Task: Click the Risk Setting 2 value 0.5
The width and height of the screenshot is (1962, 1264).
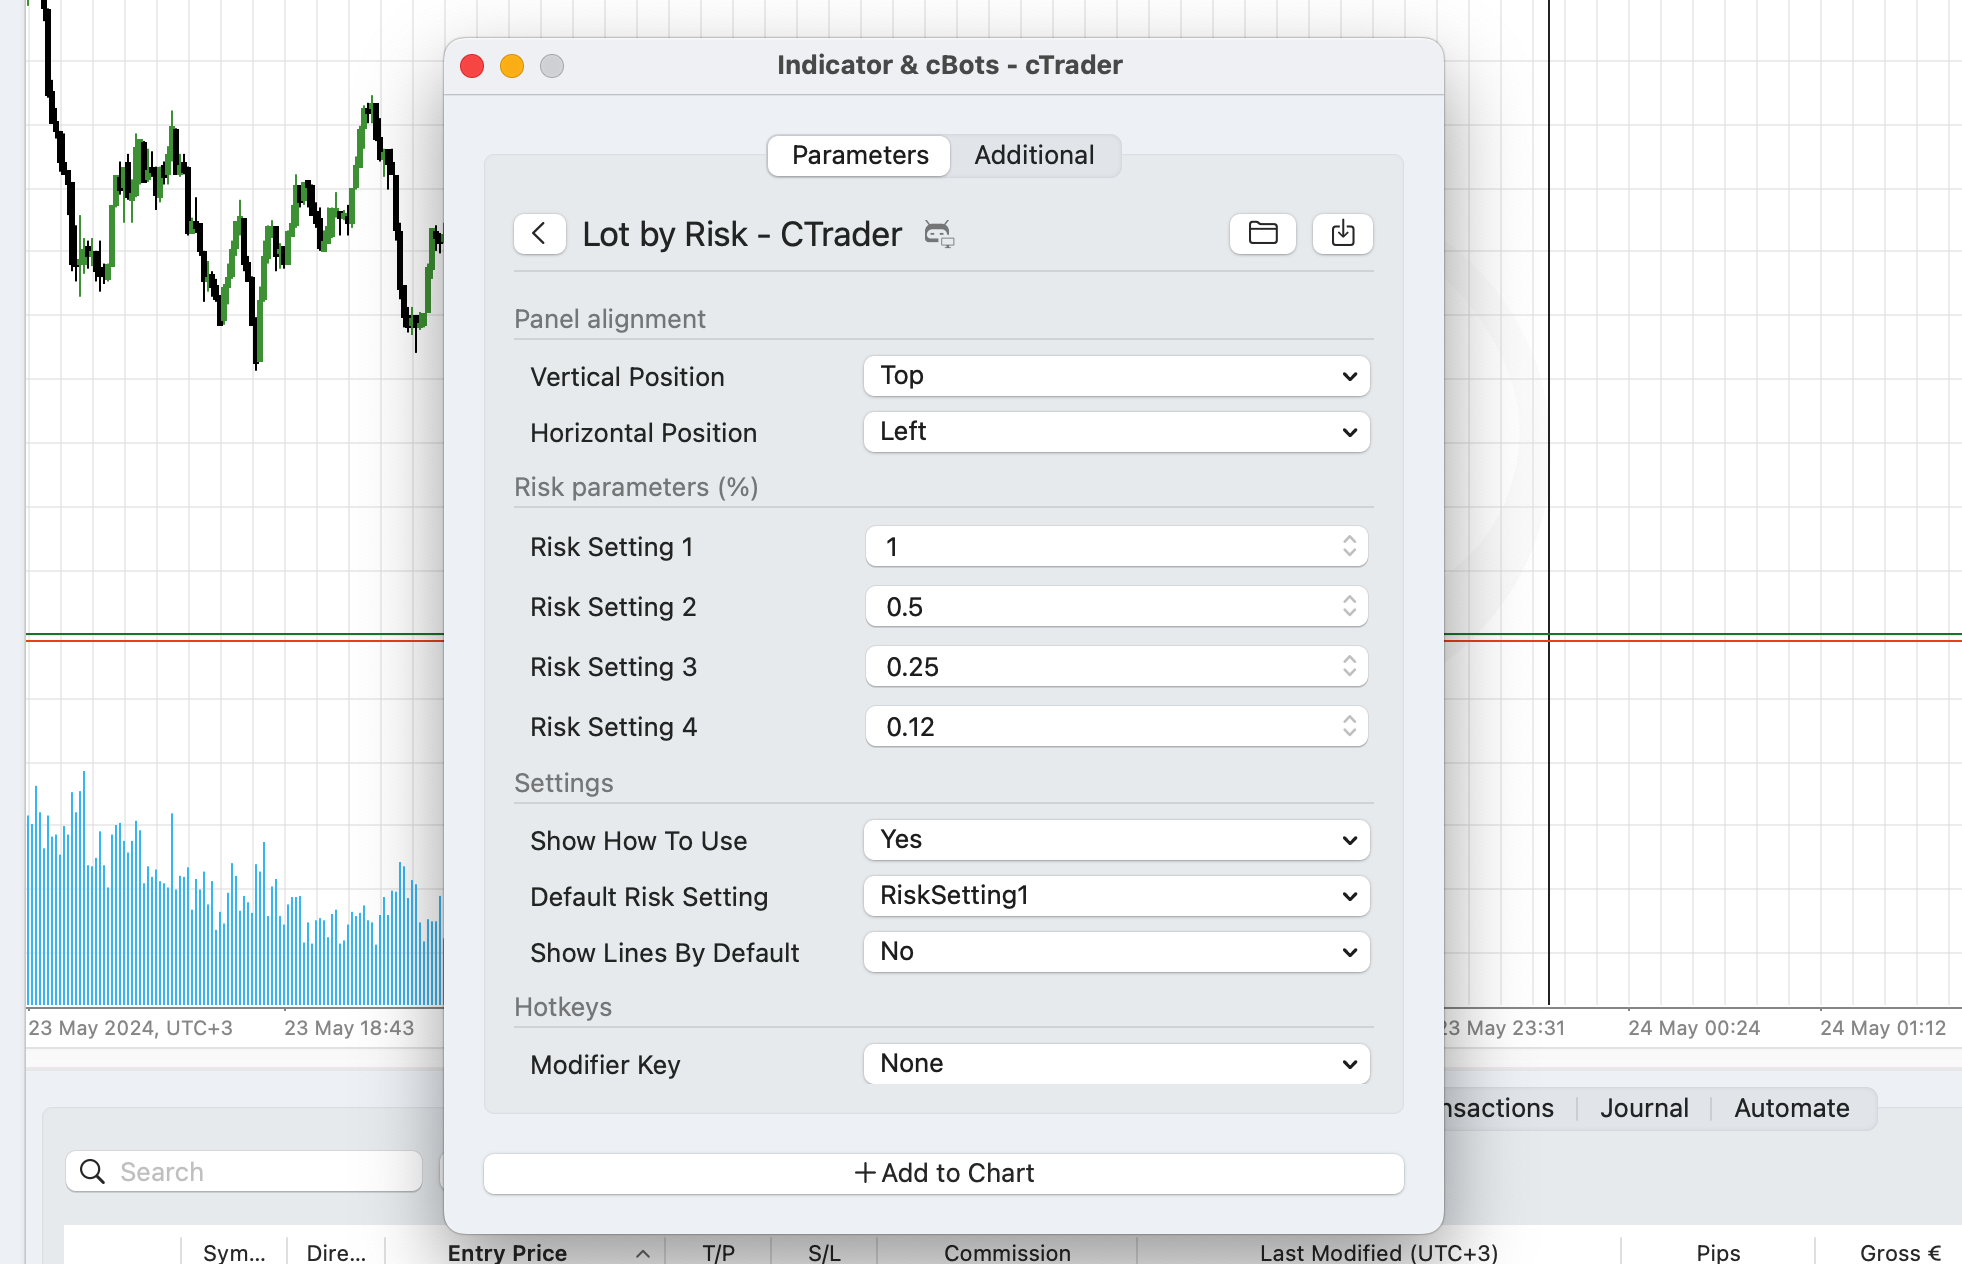Action: point(904,607)
